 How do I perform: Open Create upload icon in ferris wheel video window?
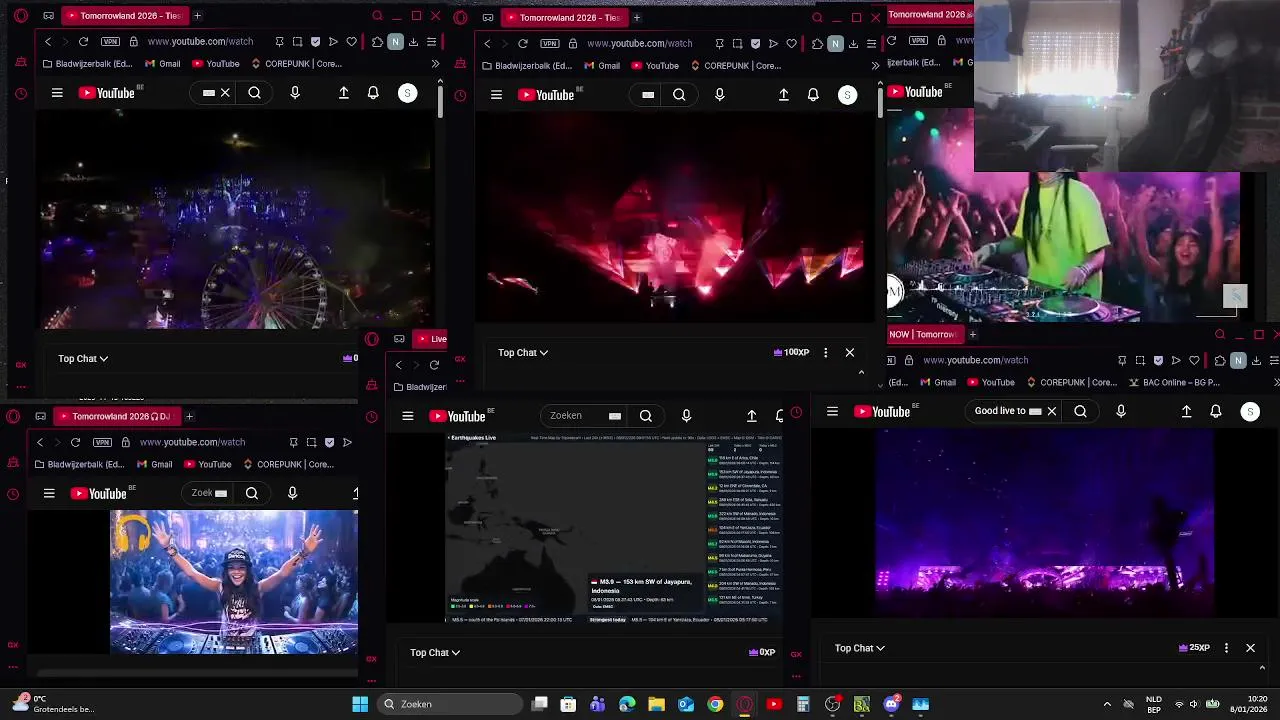[x=344, y=93]
